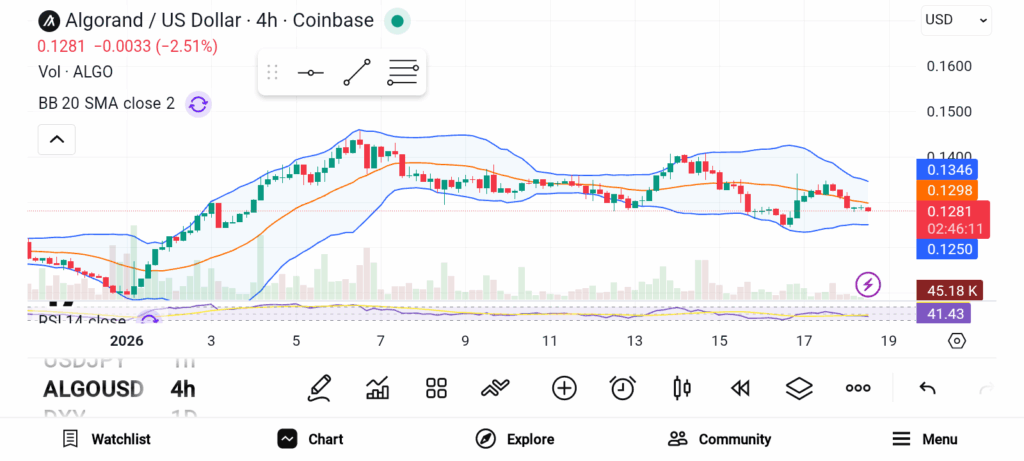Select the trend line drawing tool
Viewport: 1024px width, 461px height.
(x=356, y=73)
